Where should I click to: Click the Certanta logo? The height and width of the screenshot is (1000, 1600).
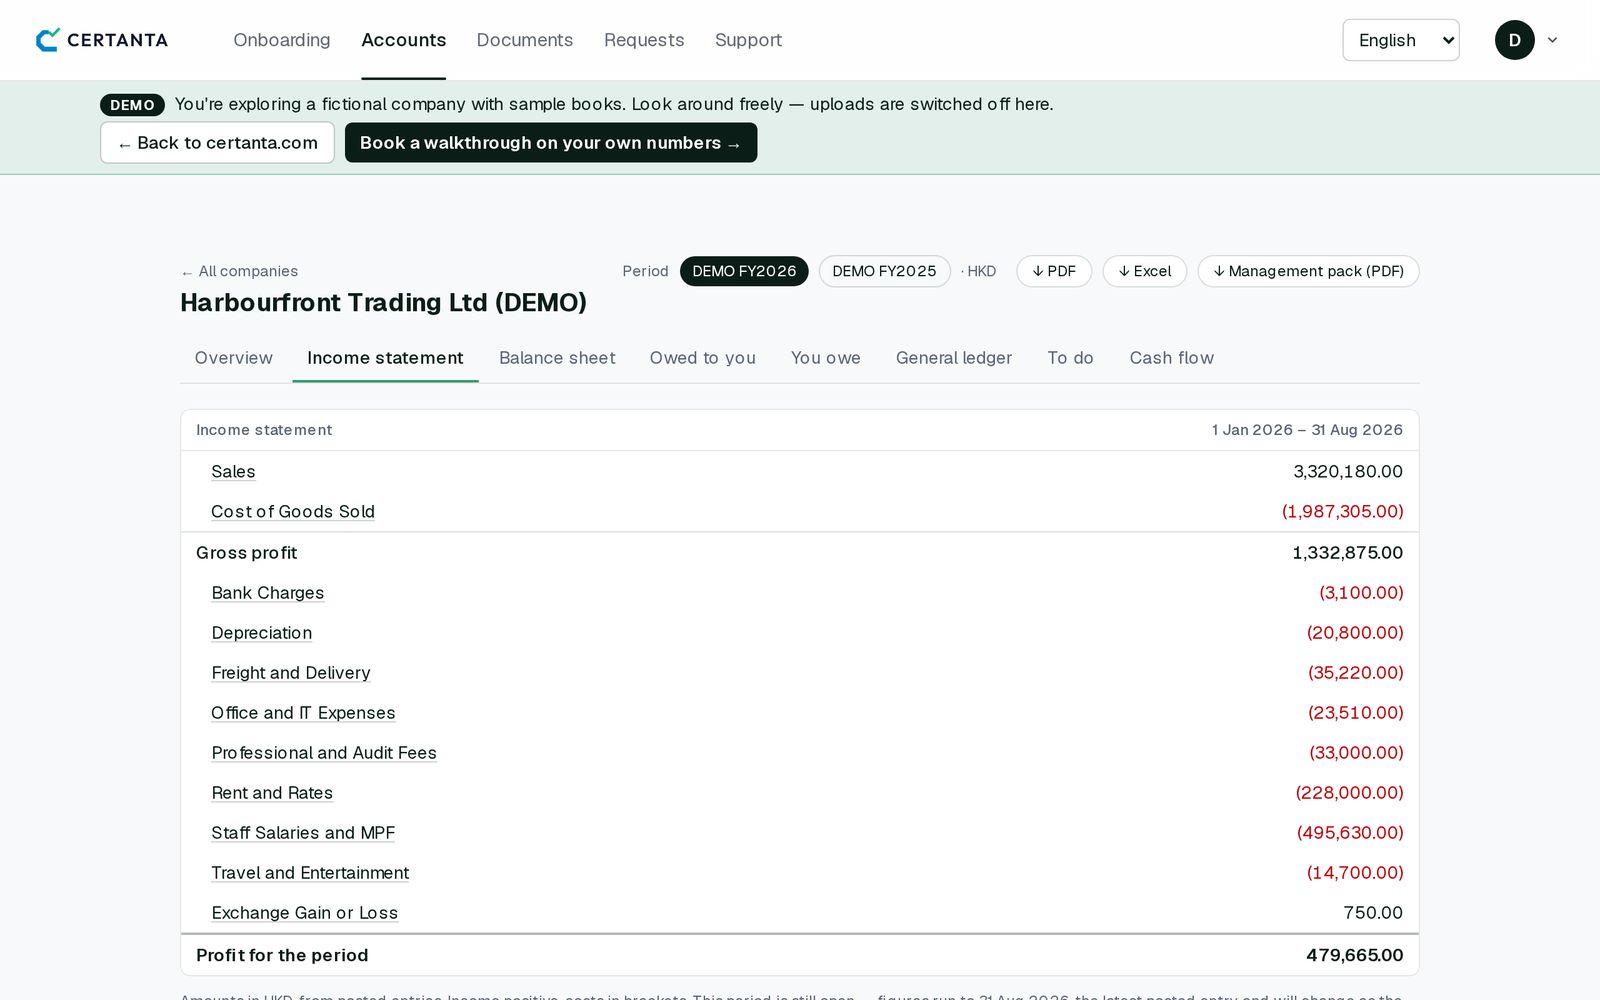(x=102, y=40)
